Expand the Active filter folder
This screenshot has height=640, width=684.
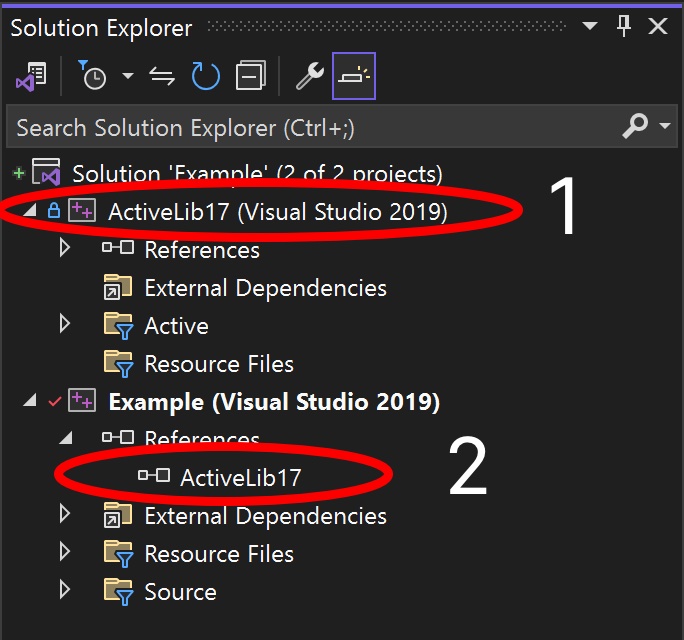pos(65,325)
